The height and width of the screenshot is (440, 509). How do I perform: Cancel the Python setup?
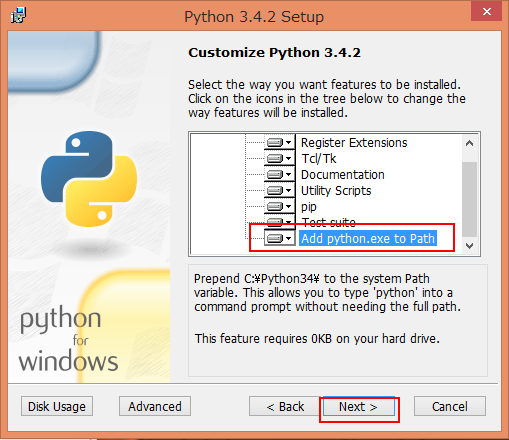coord(450,406)
